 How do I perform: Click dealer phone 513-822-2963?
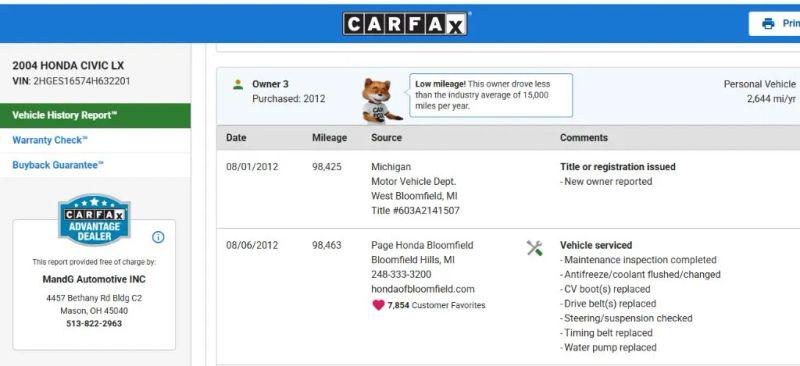point(94,324)
